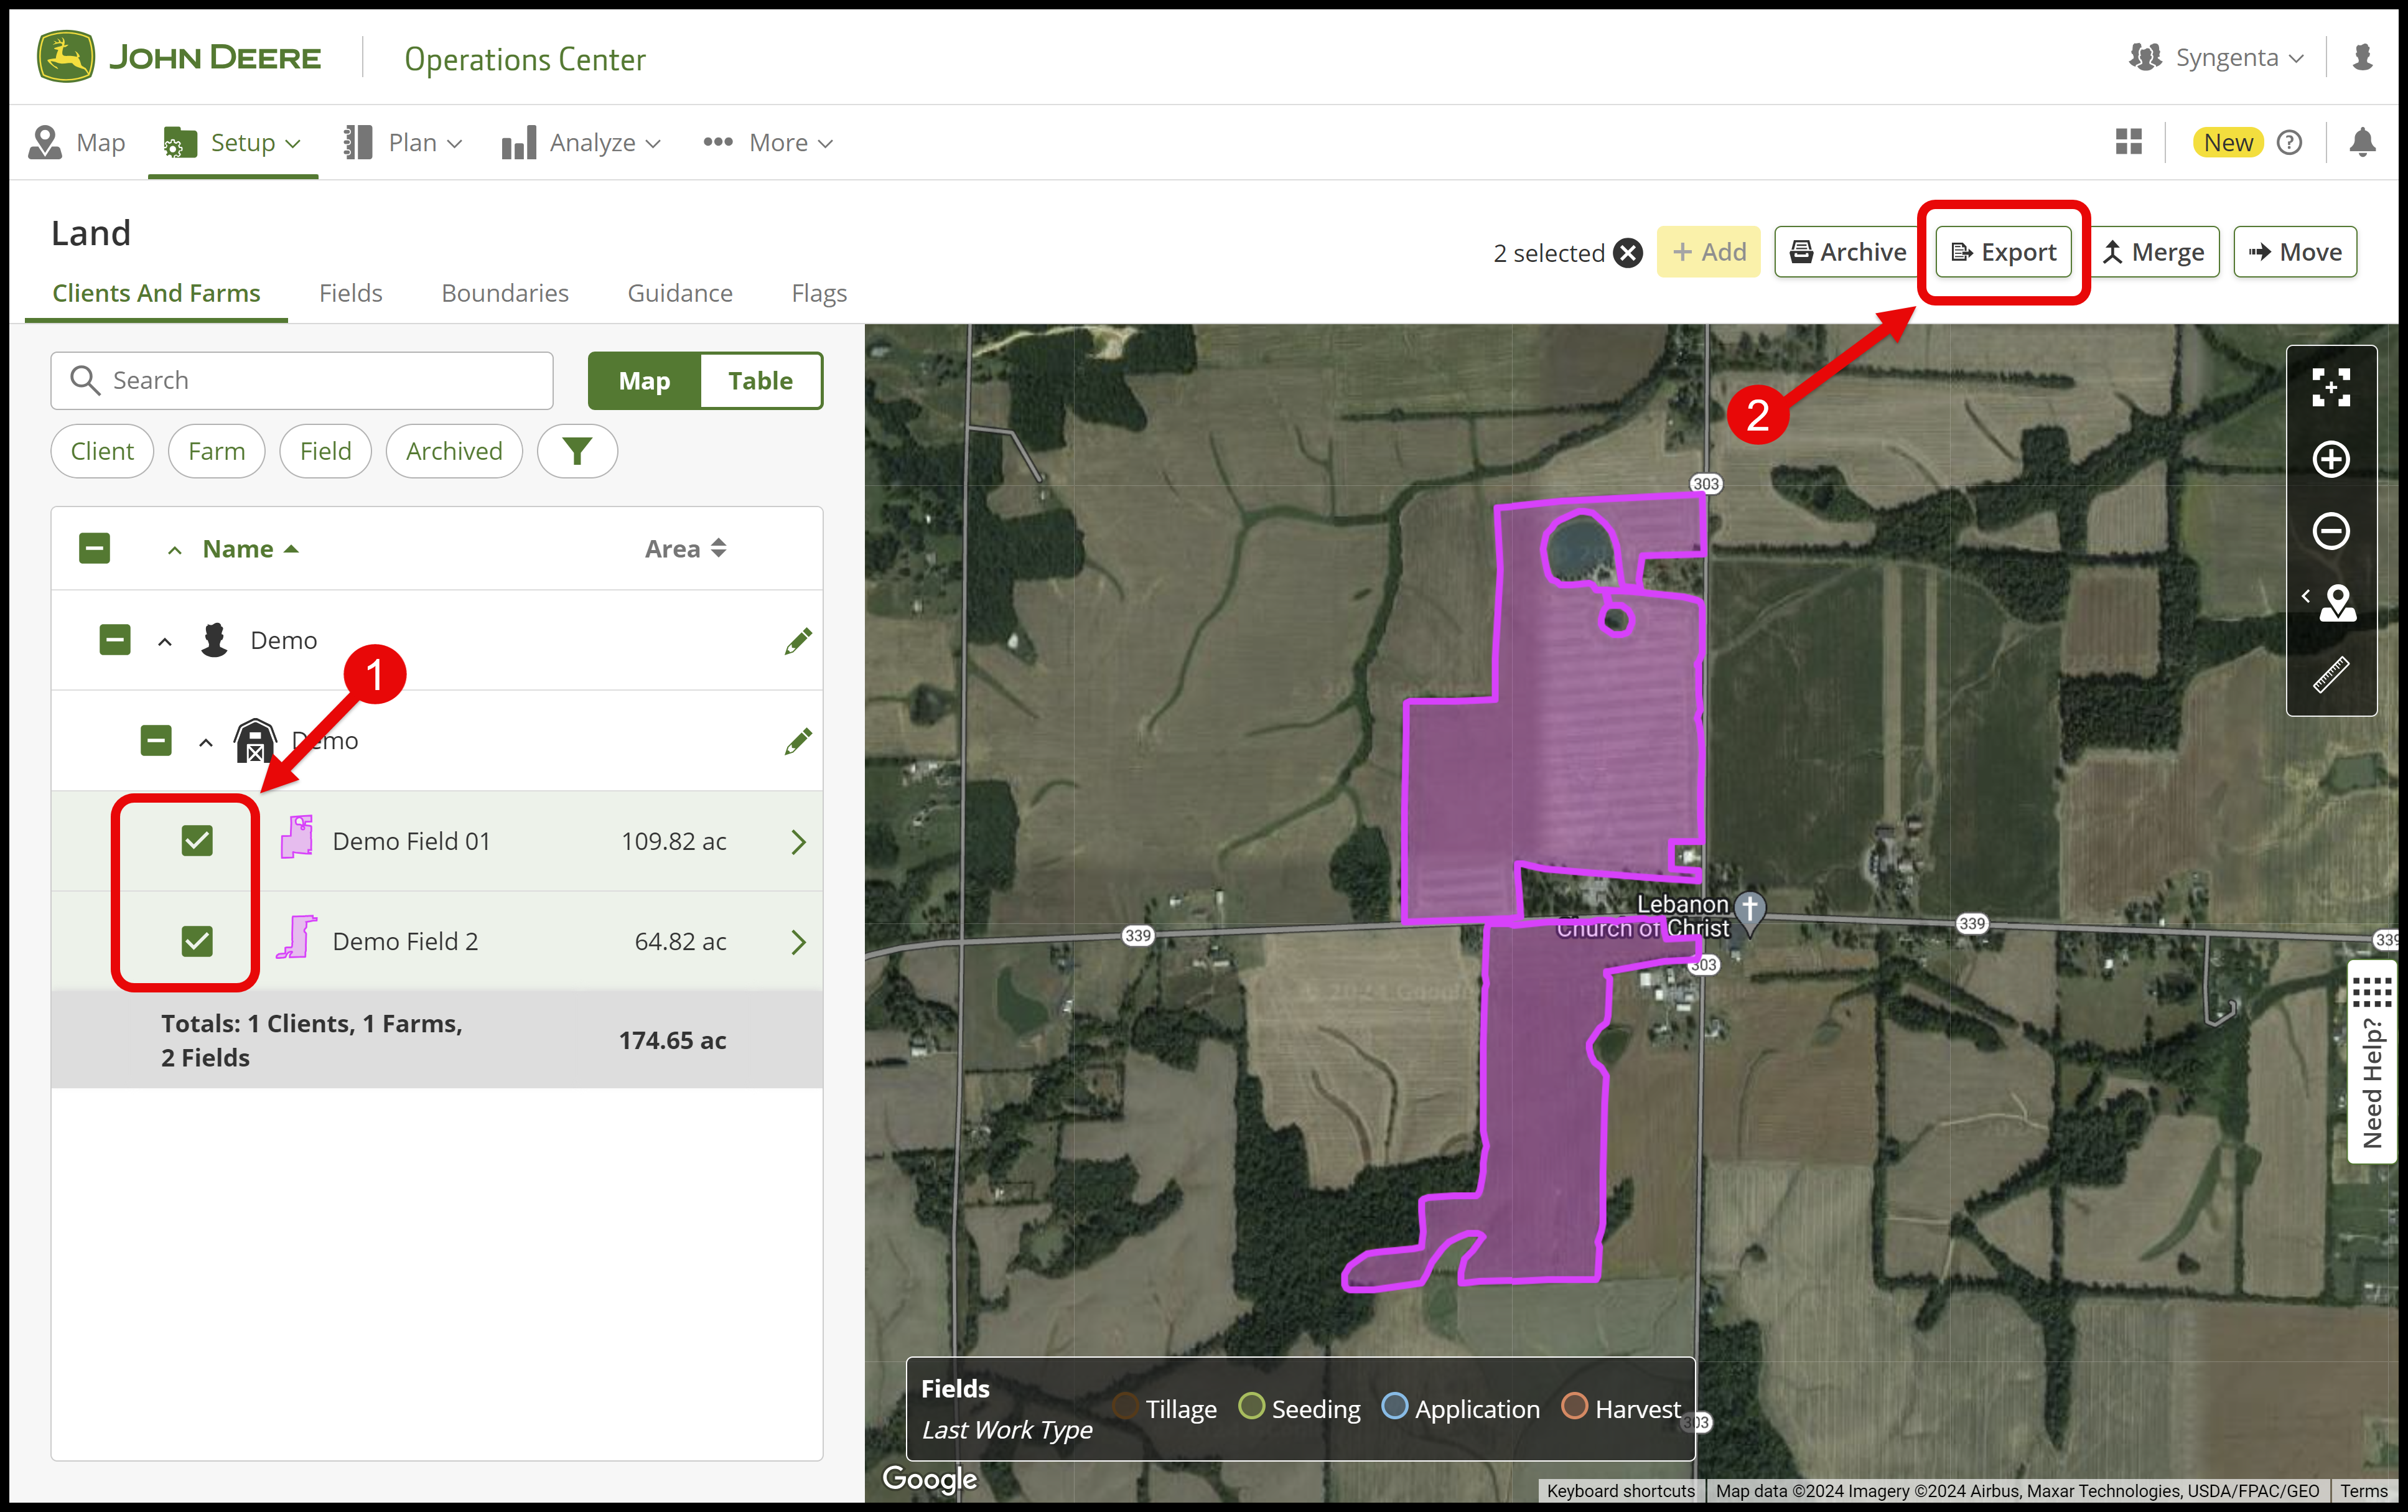Open the Analyze menu dropdown
The image size is (2408, 1512).
(582, 142)
